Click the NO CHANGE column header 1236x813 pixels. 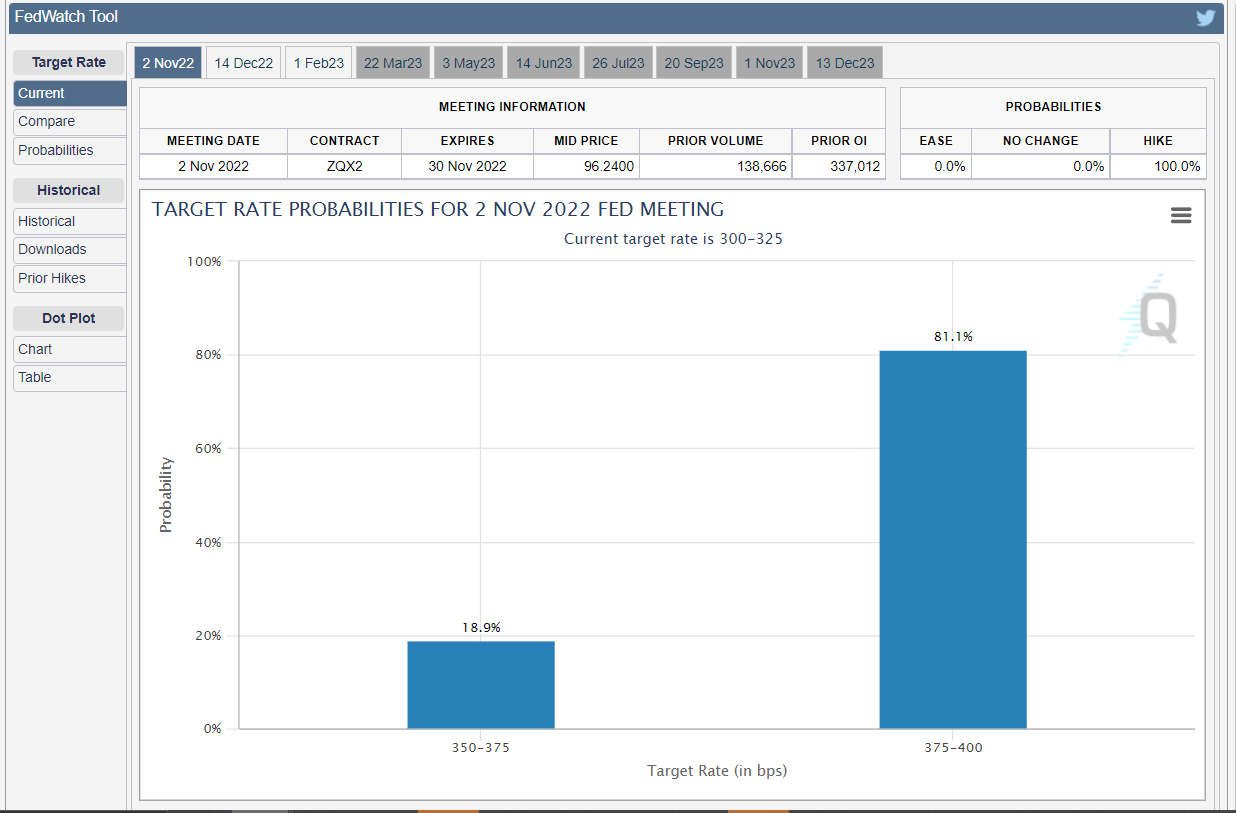[x=1040, y=141]
